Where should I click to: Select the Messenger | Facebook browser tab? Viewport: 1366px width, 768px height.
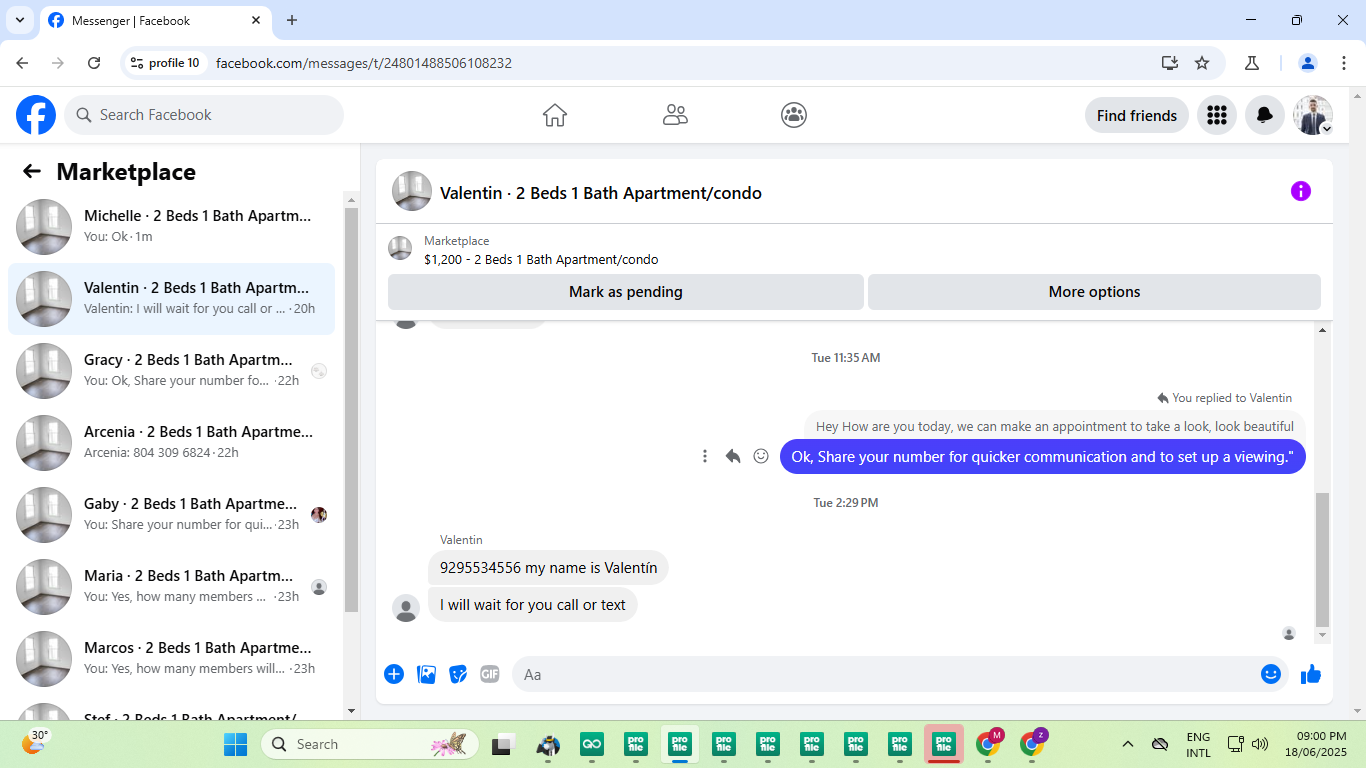tap(155, 20)
